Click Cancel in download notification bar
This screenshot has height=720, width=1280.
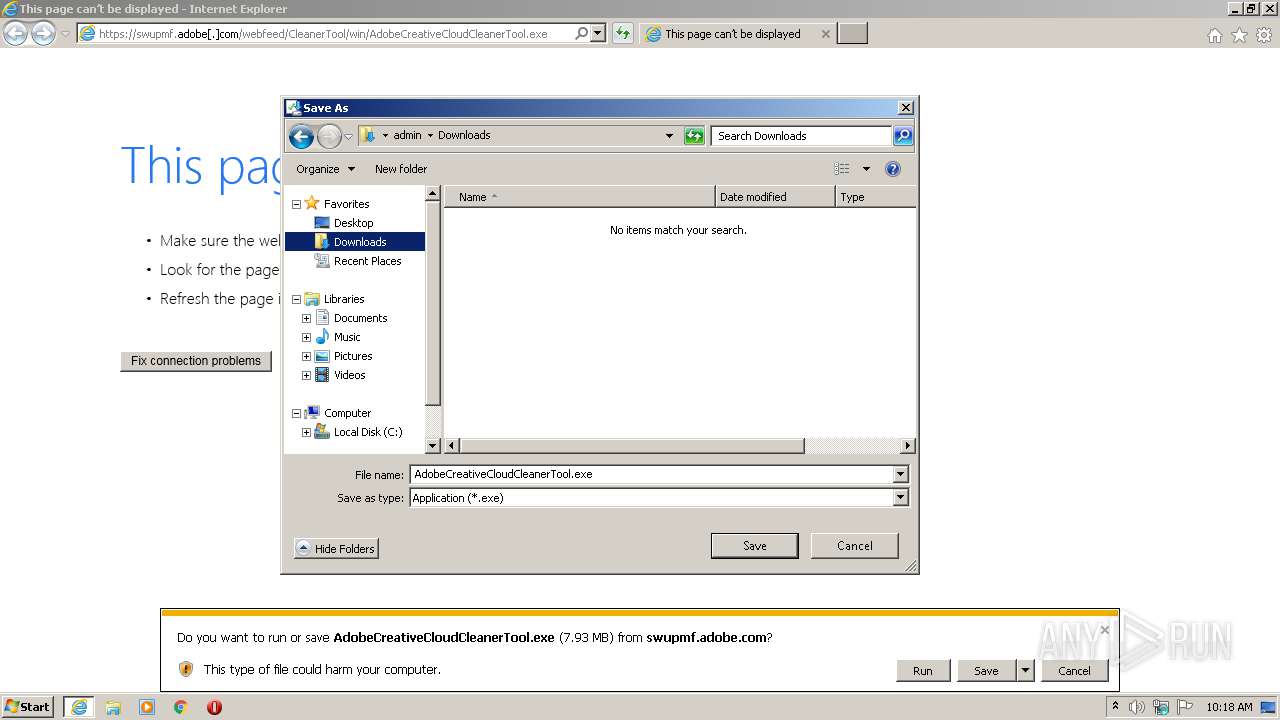[x=1074, y=671]
